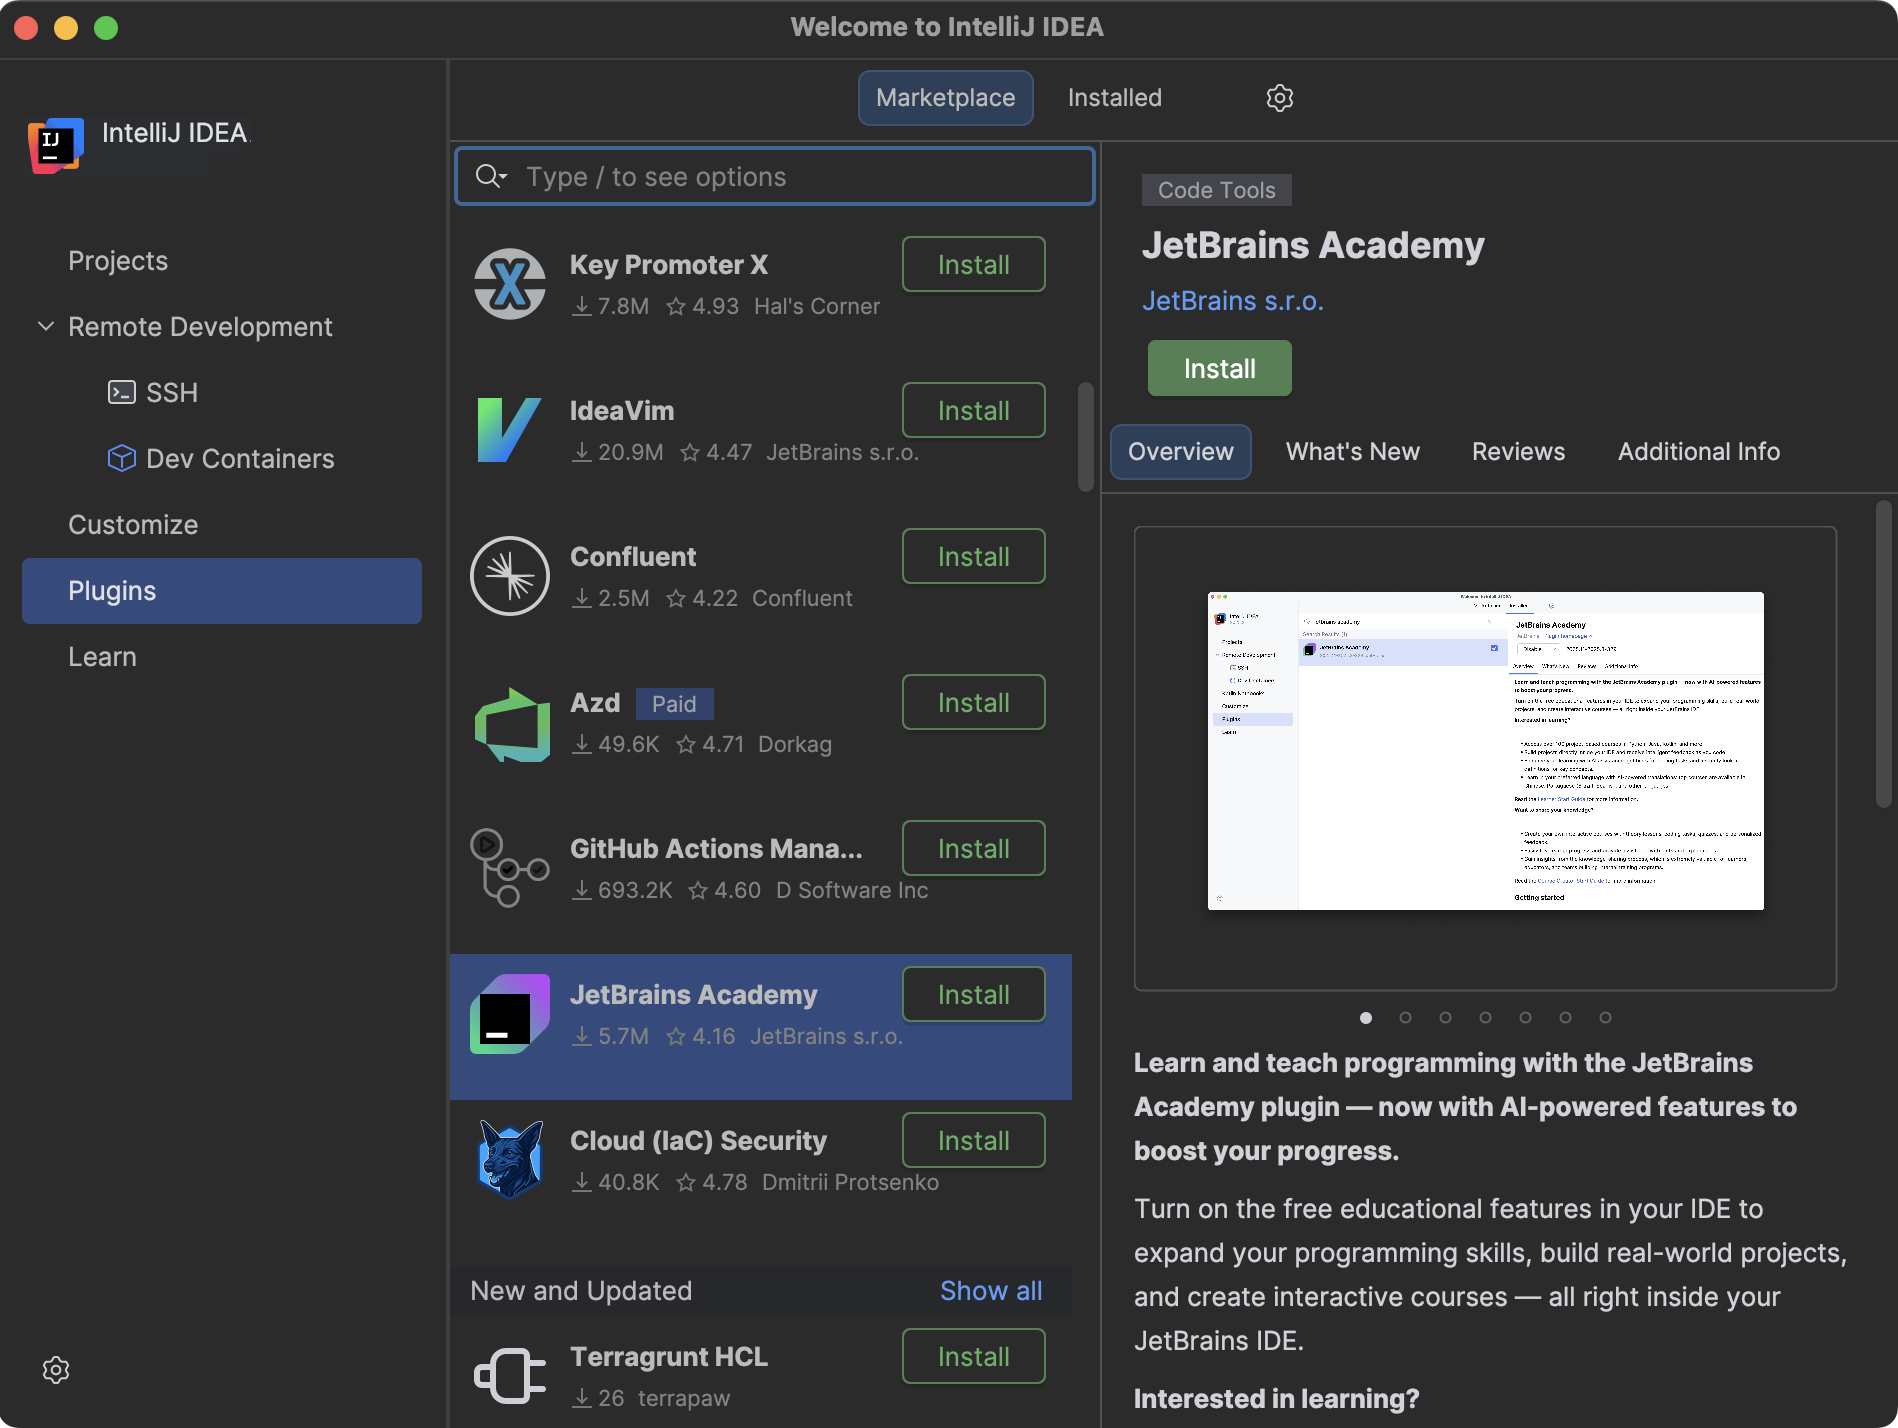Click the Key Promoter X plugin icon
The height and width of the screenshot is (1428, 1898).
[510, 284]
